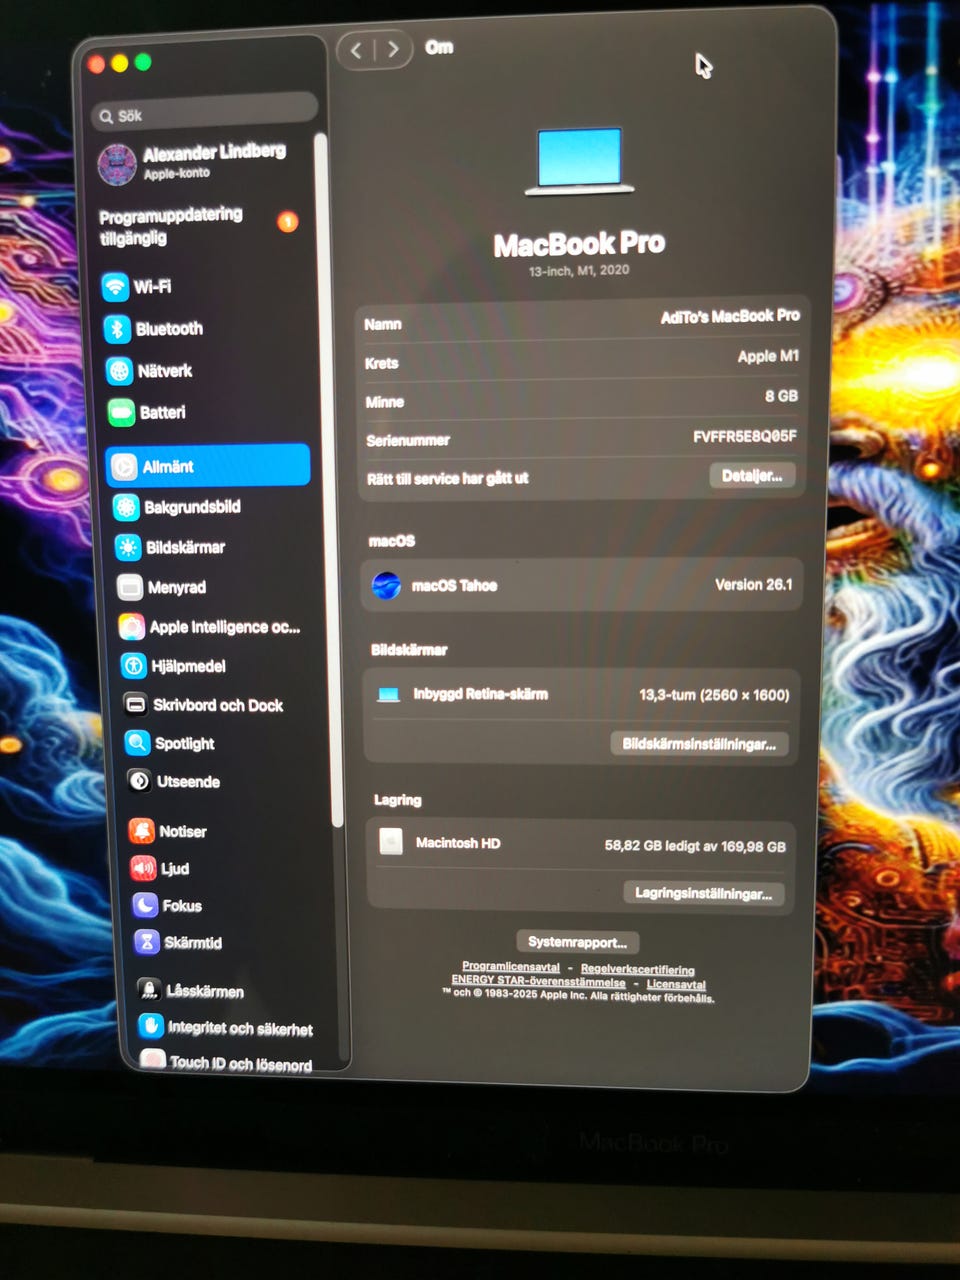The height and width of the screenshot is (1280, 960).
Task: Select the Notiser label in sidebar
Action: (x=183, y=832)
